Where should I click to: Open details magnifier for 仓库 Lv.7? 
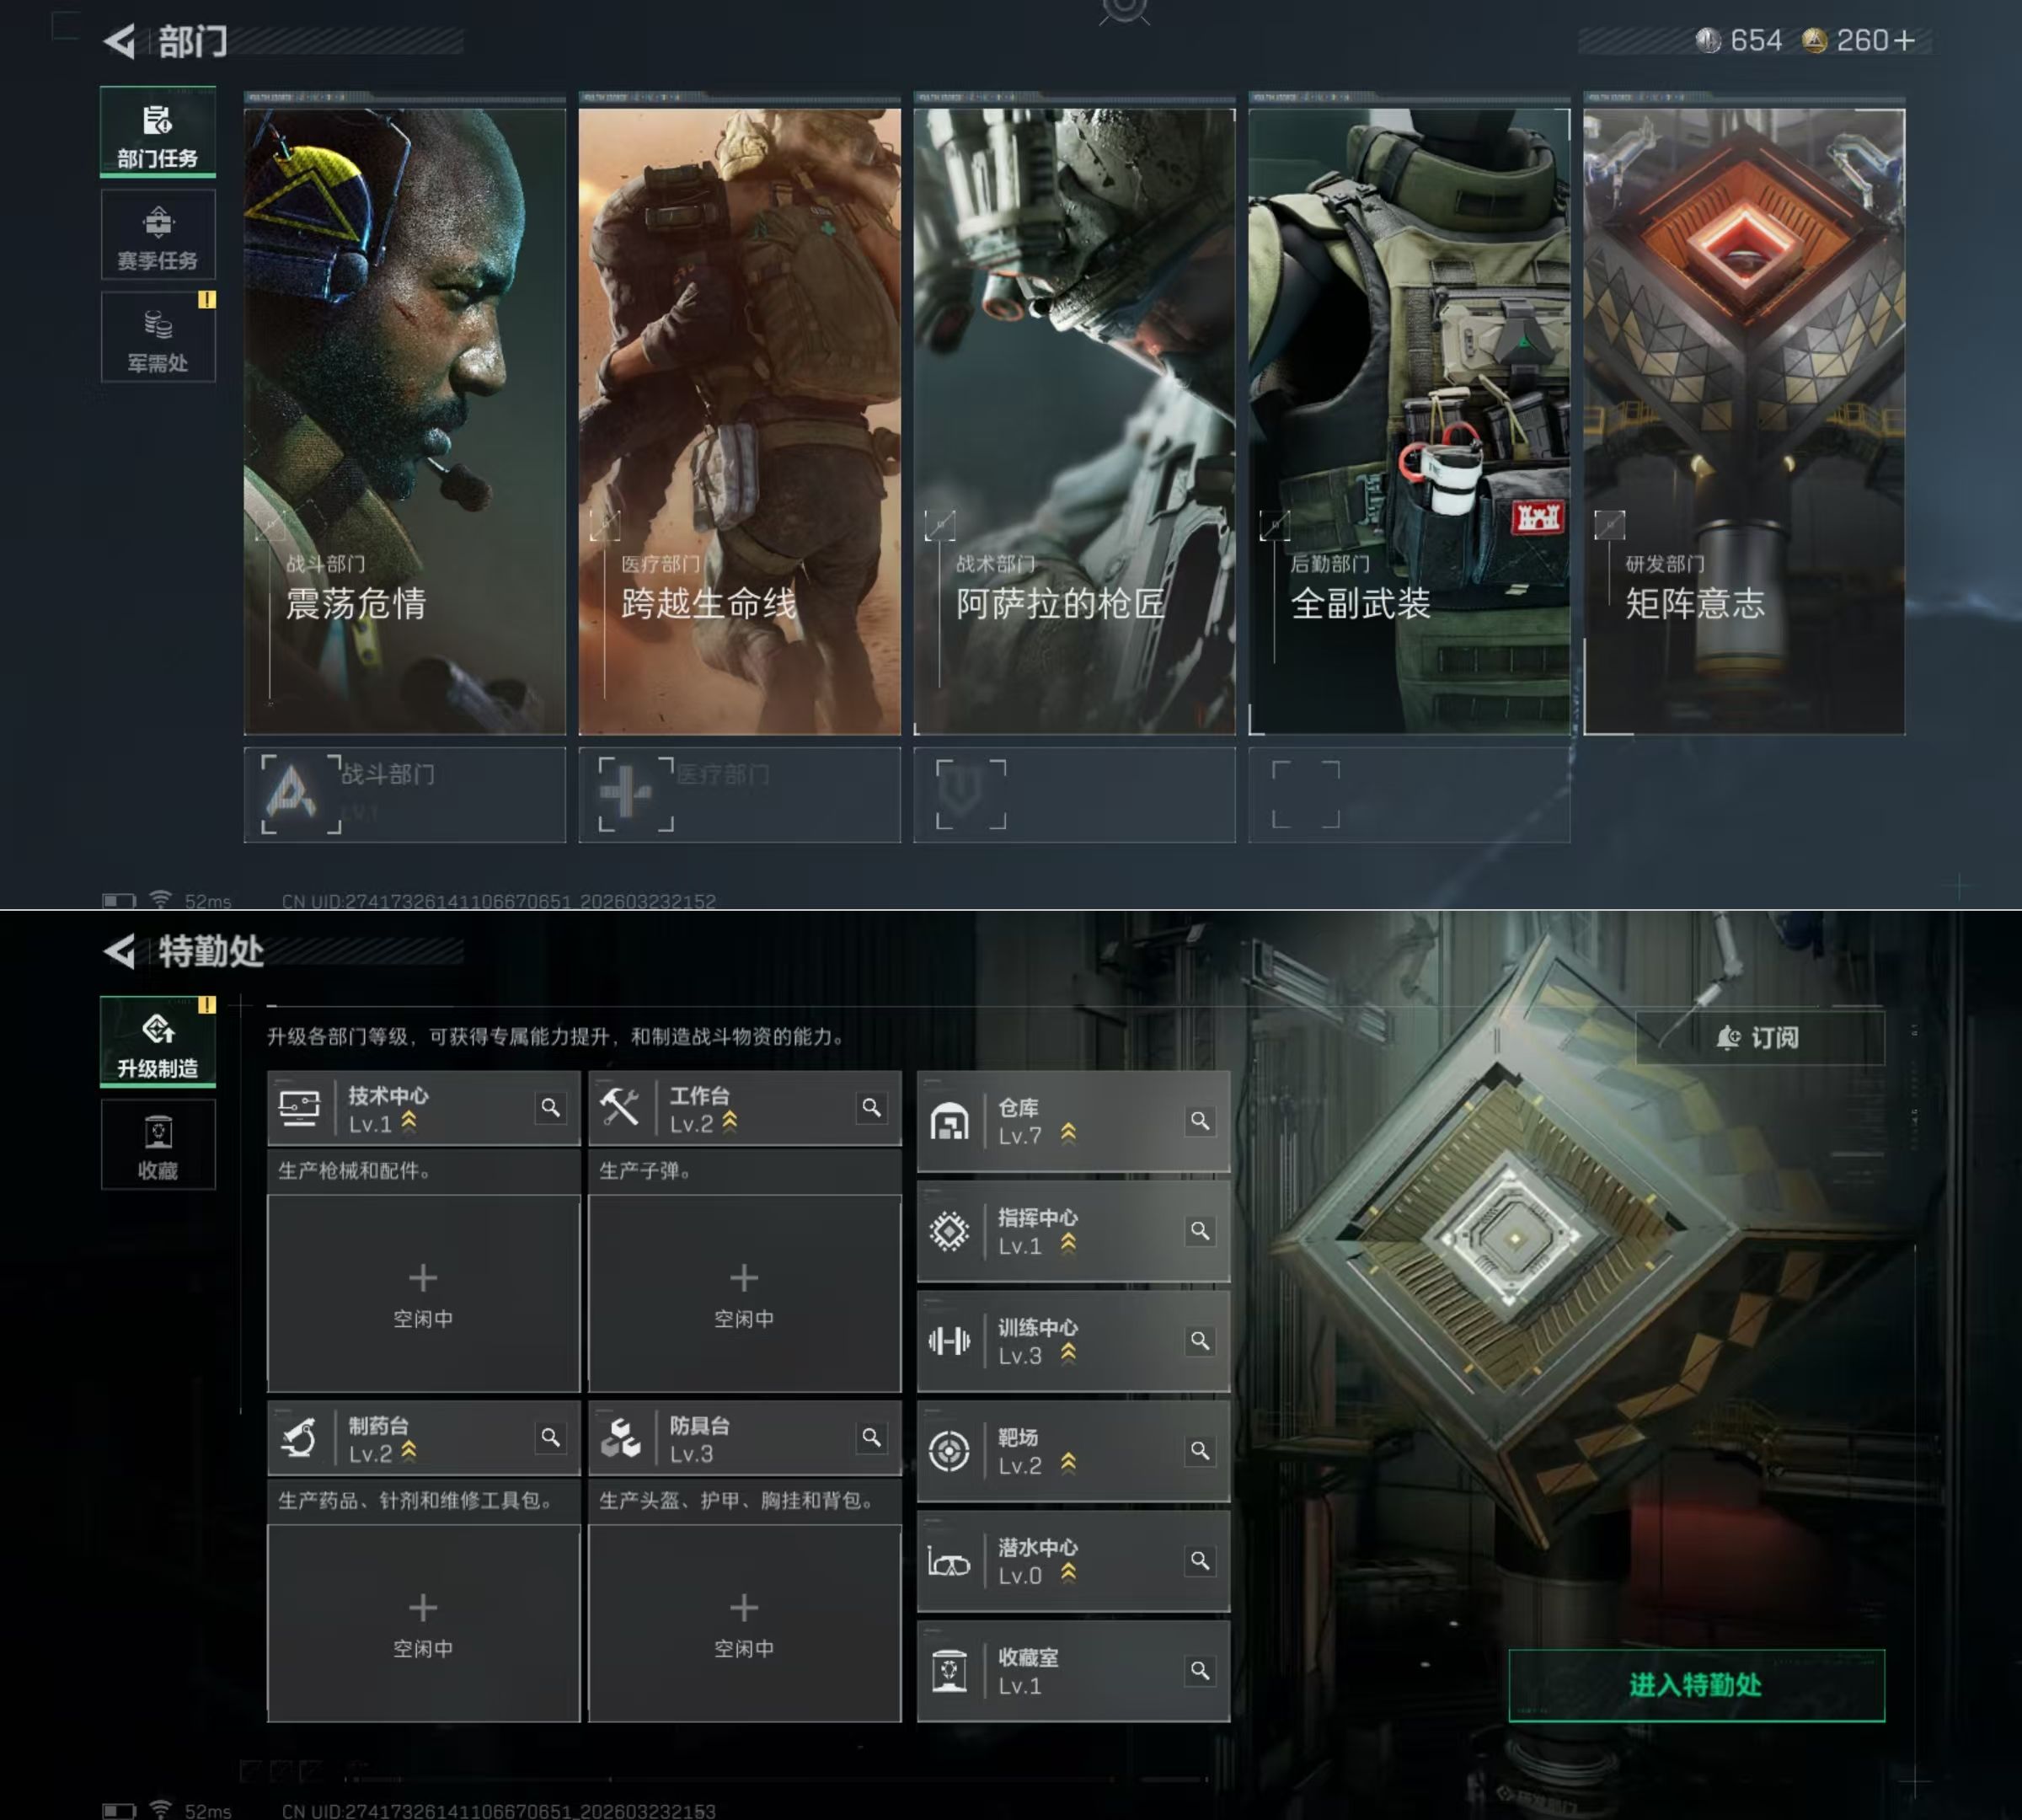[x=1199, y=1121]
